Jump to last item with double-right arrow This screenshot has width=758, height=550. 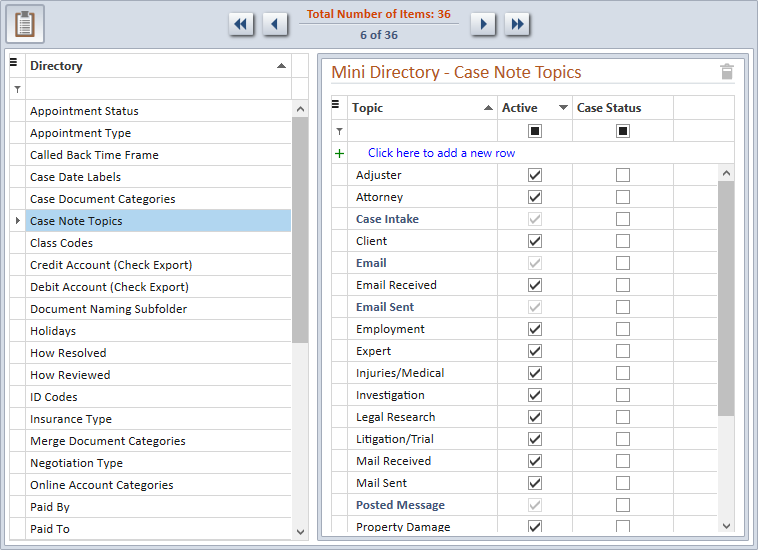517,24
